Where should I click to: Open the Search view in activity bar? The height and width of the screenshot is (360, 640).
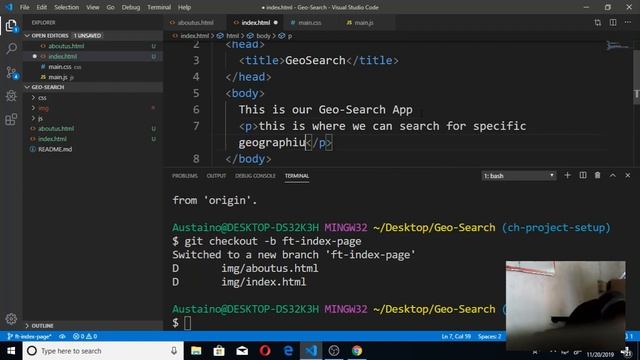pyautogui.click(x=11, y=49)
